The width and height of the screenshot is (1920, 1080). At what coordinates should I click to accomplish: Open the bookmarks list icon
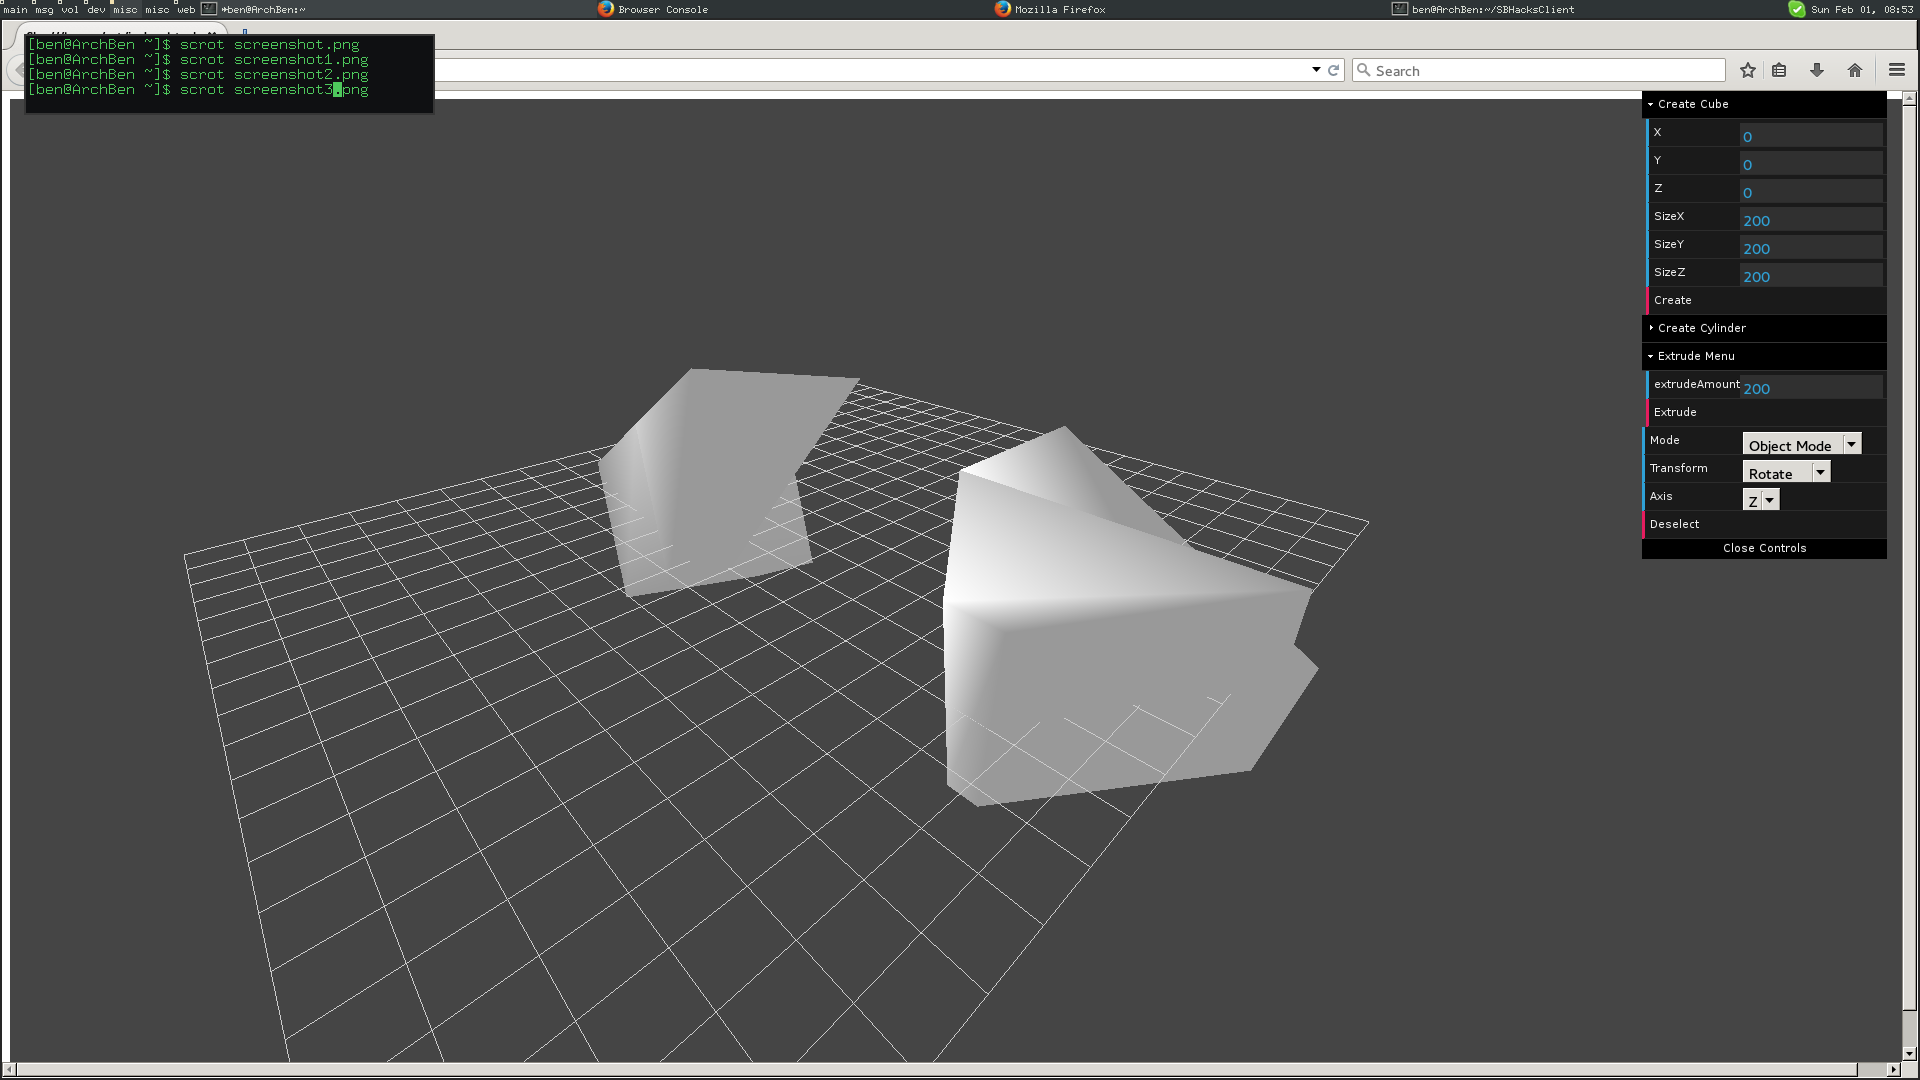pos(1779,70)
